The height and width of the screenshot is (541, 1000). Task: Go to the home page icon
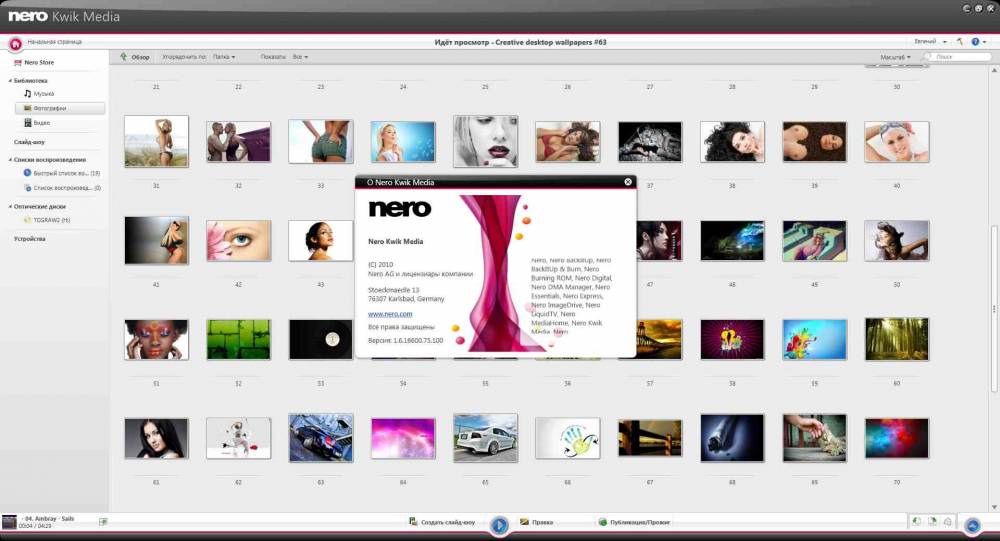15,43
